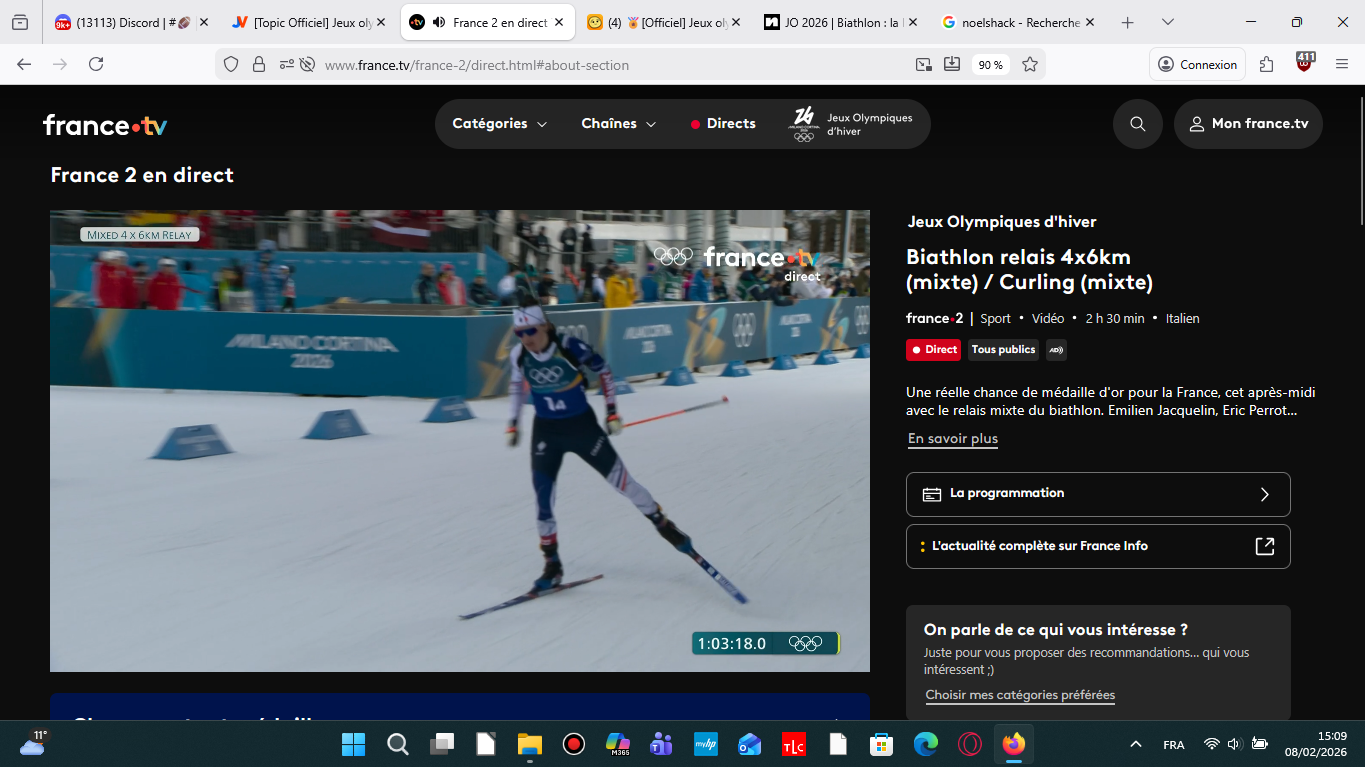
Task: Switch to the Discord tab
Action: [131, 22]
